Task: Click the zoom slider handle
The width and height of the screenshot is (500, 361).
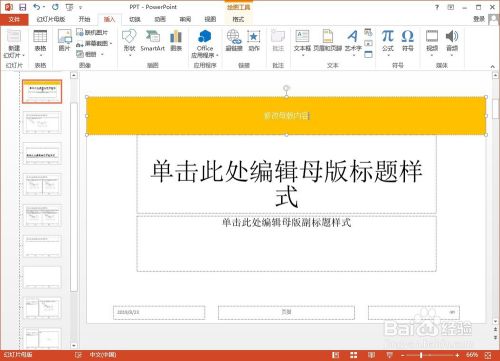Action: (421, 355)
